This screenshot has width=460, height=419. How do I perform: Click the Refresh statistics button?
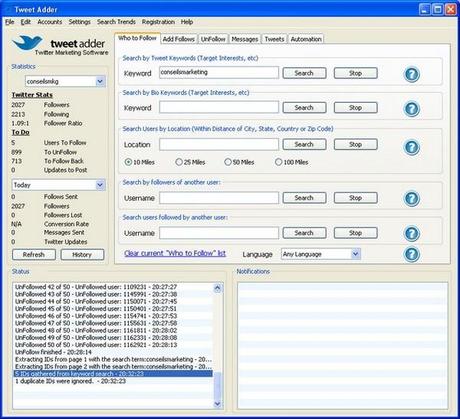34,255
